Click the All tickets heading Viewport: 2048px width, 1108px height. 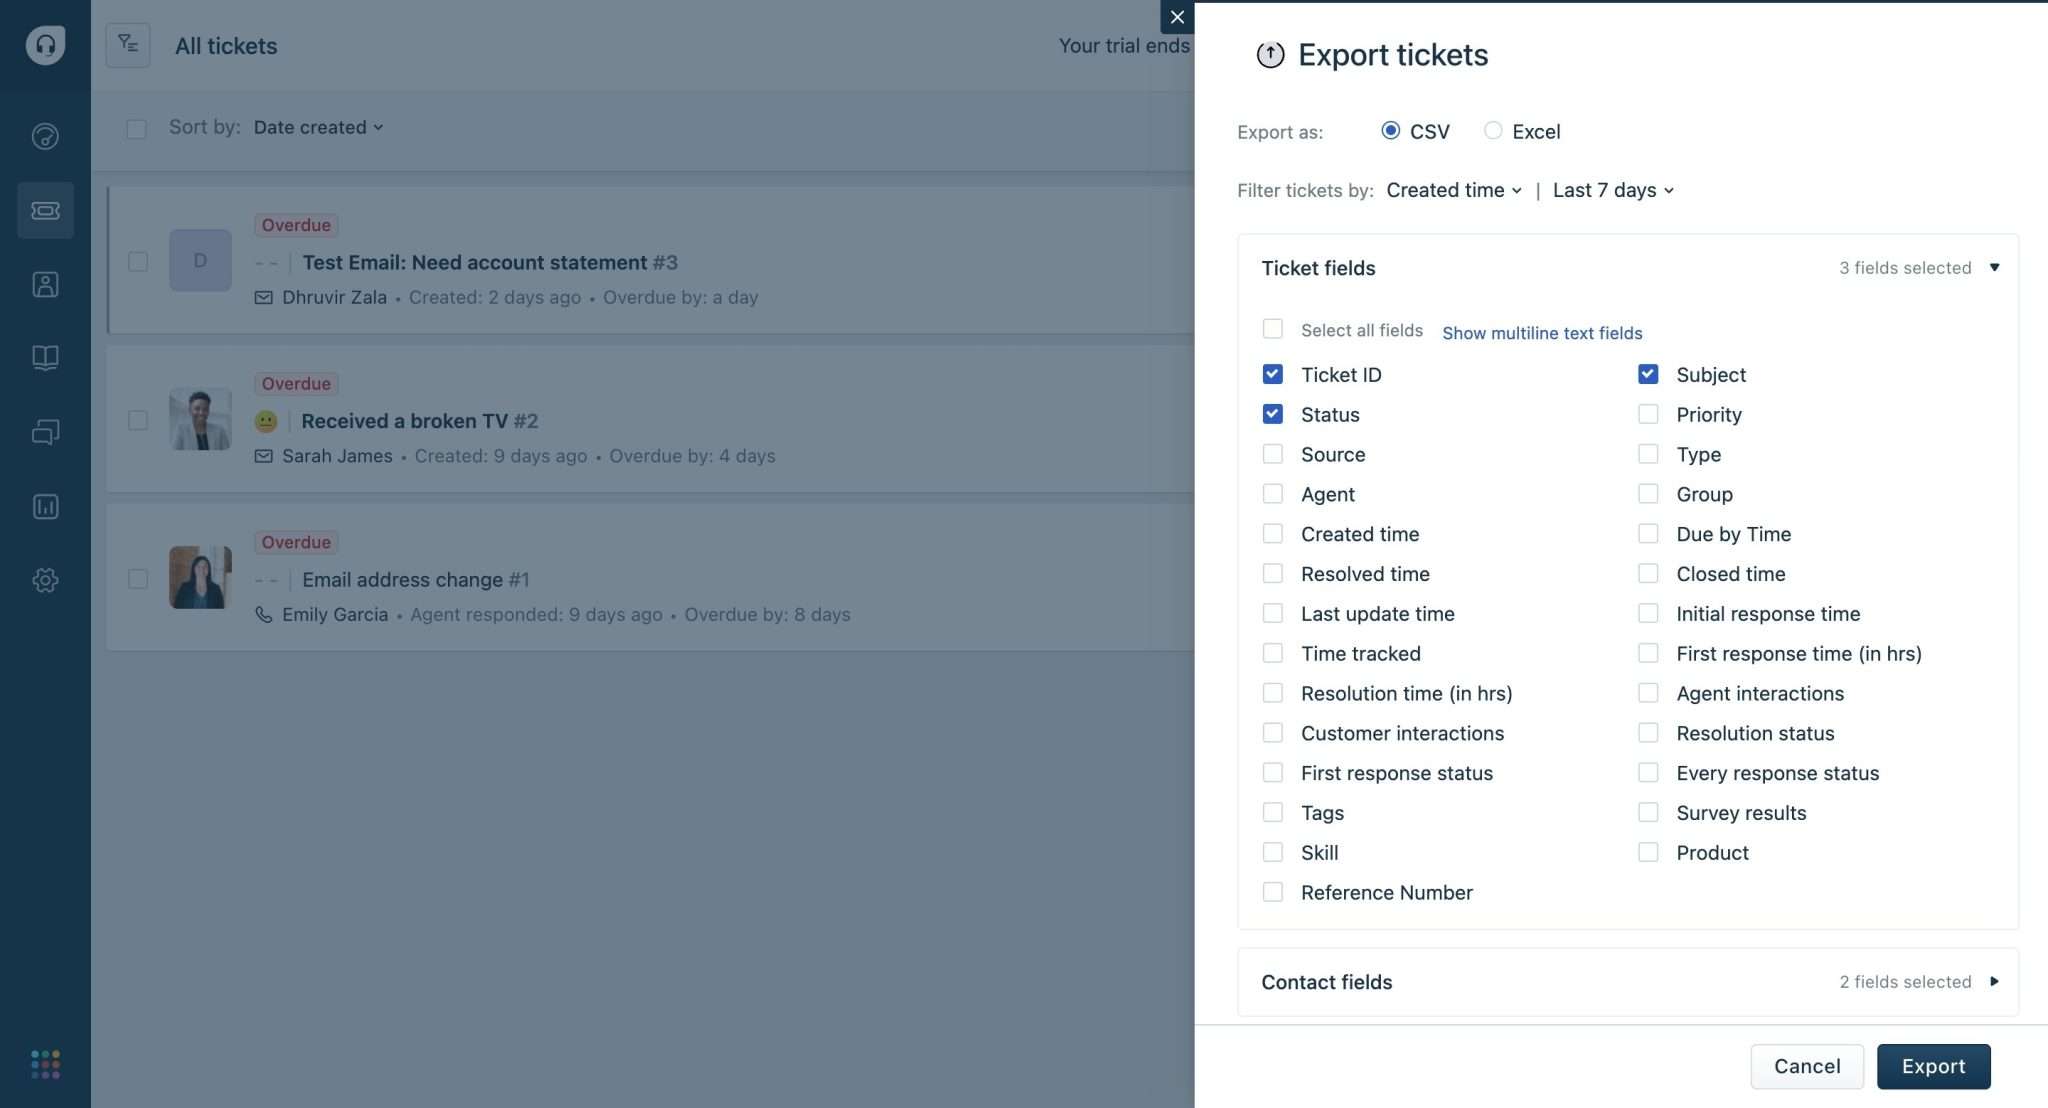(x=225, y=45)
